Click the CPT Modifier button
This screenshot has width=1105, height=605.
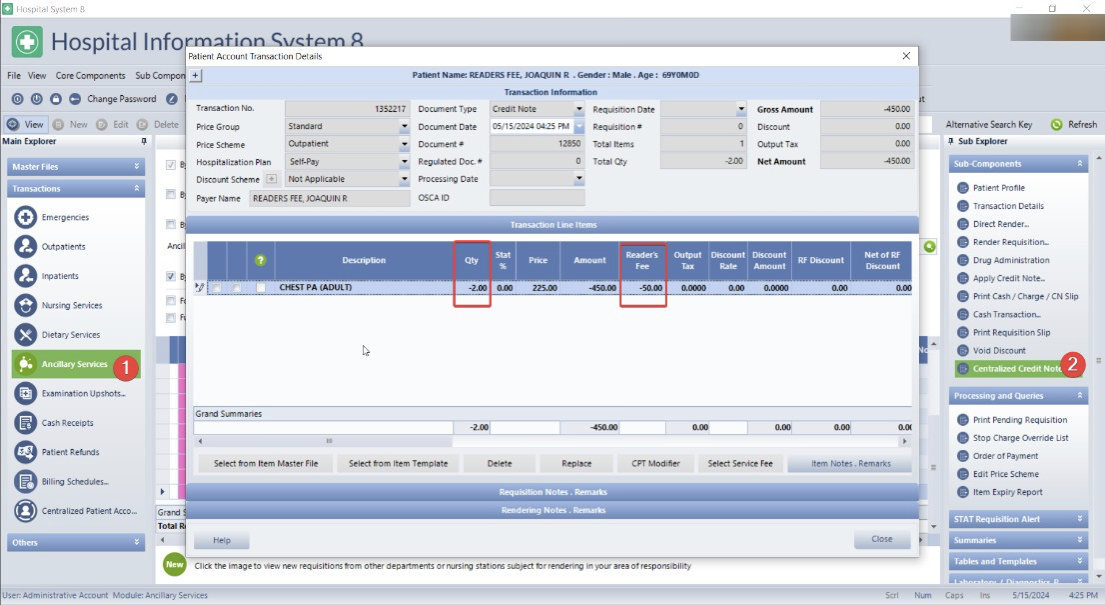655,464
